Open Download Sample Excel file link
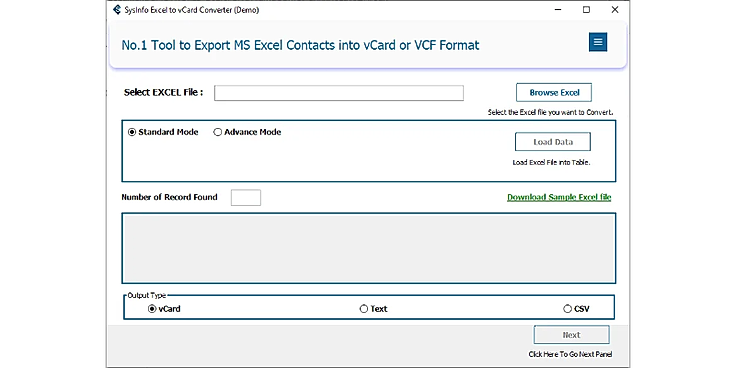Viewport: 736px width, 368px height. point(559,197)
